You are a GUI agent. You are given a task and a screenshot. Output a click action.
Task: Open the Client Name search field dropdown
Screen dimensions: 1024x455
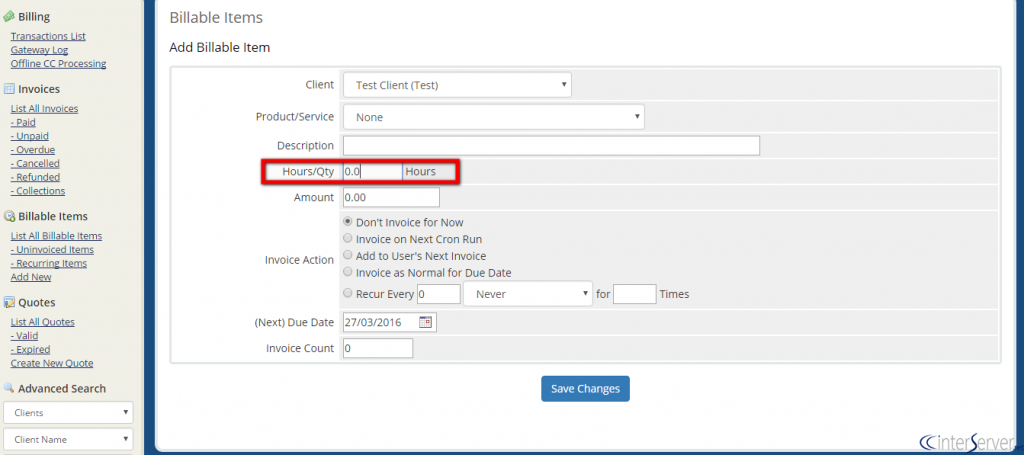tap(68, 439)
